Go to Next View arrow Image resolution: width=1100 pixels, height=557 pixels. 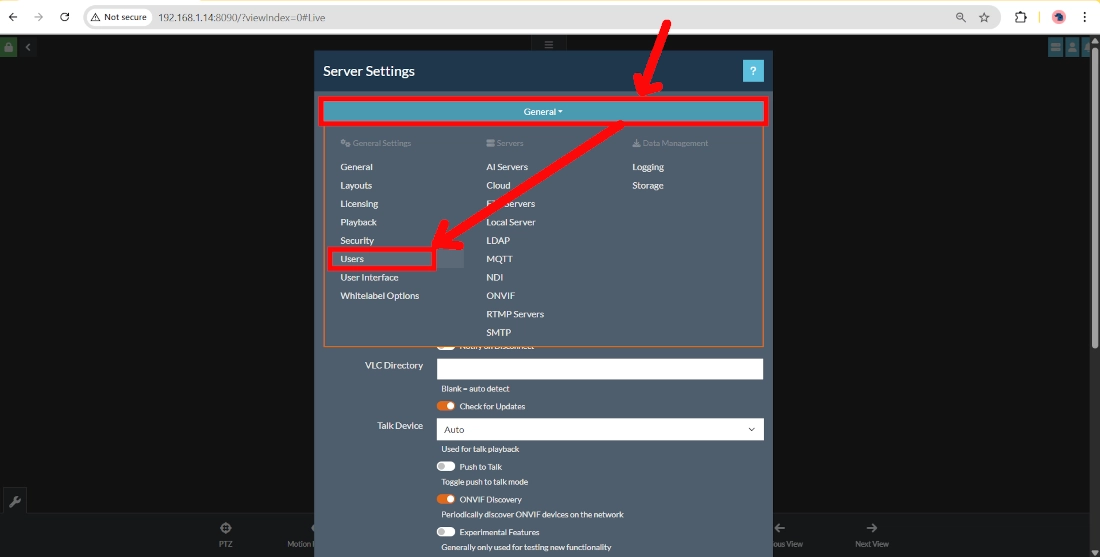[x=871, y=535]
